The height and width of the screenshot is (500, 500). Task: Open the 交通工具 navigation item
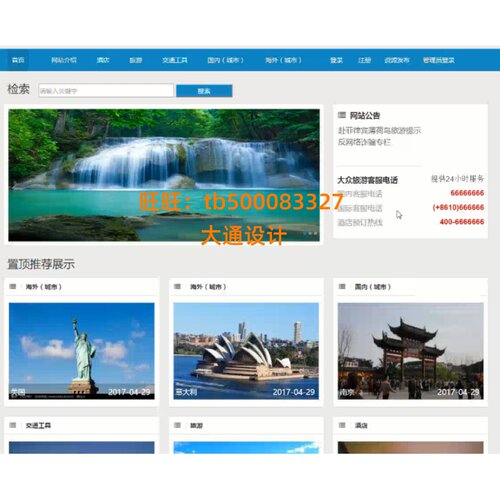click(x=175, y=60)
